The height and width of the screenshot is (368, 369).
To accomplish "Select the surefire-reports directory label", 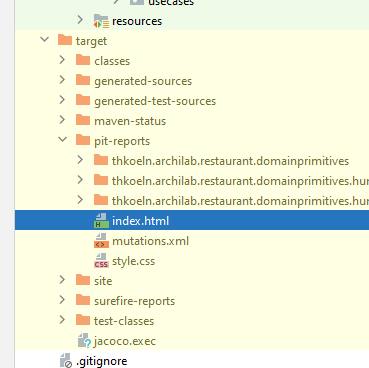I will [x=134, y=301].
